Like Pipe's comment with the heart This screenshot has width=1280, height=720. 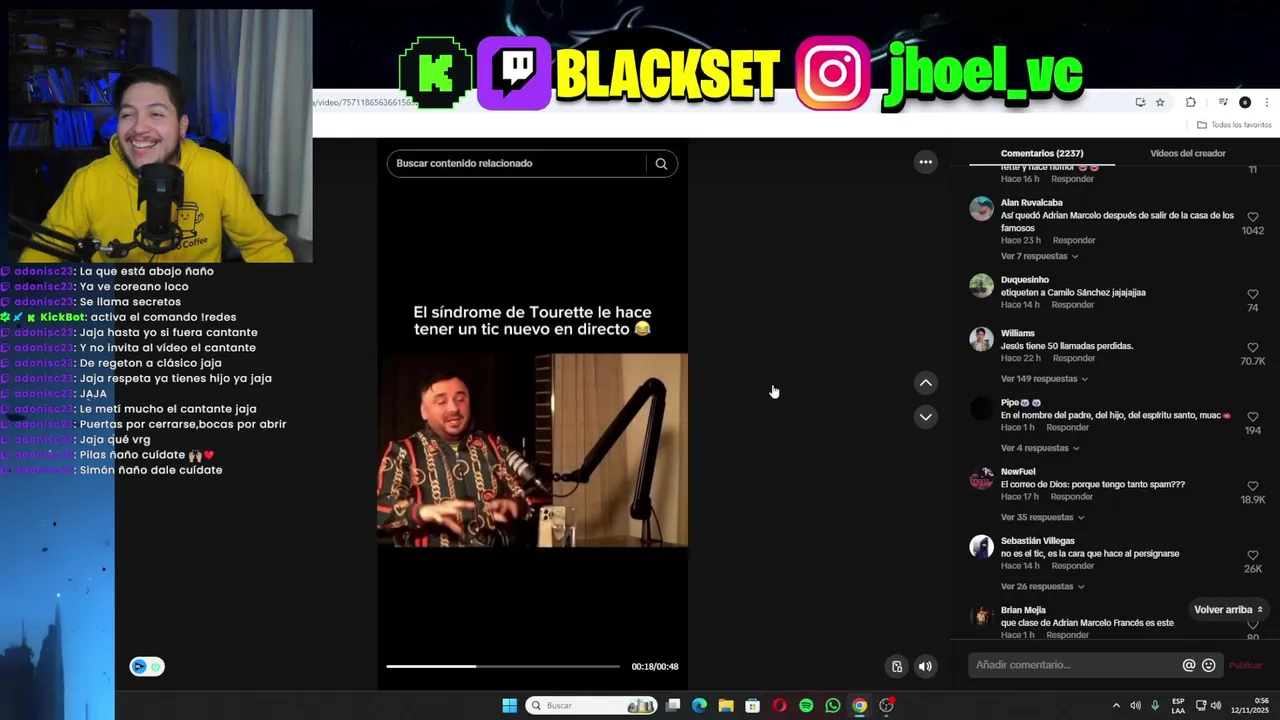click(x=1253, y=417)
